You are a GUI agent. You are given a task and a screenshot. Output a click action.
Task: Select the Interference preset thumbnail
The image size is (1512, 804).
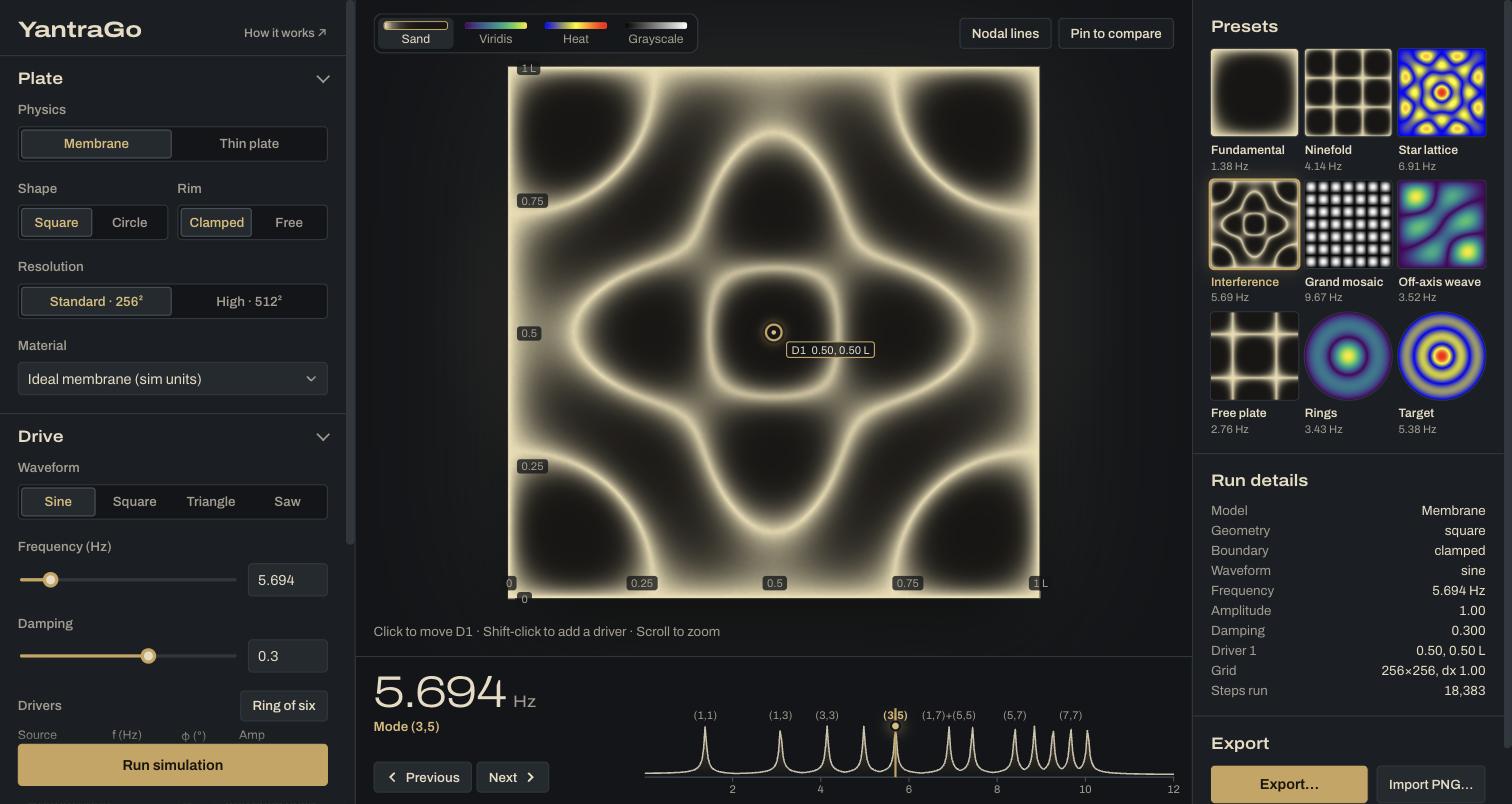point(1255,225)
